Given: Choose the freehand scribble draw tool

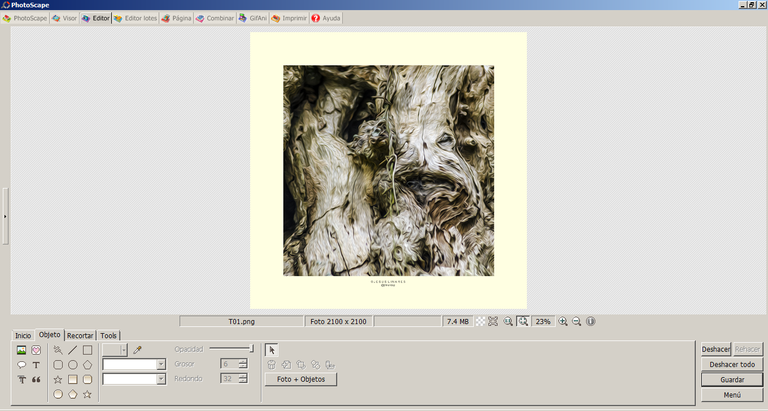Looking at the screenshot, I should coord(58,350).
